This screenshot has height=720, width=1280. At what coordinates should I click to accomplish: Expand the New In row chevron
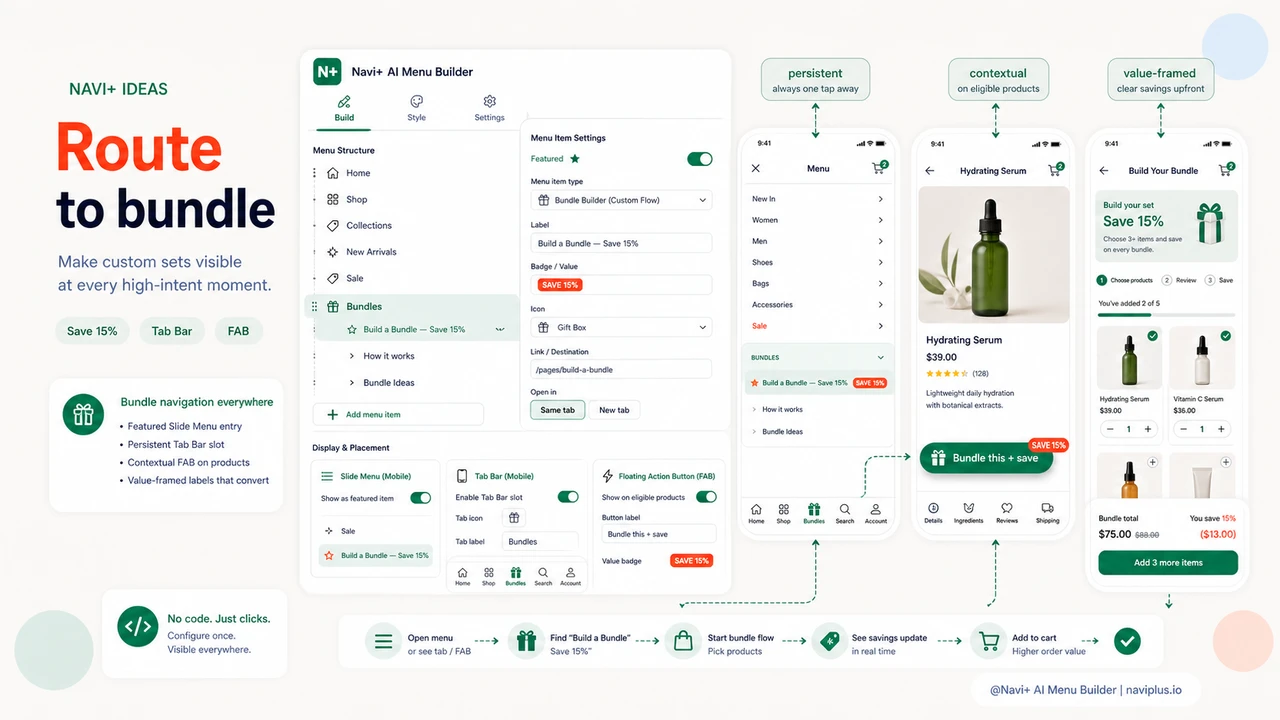pyautogui.click(x=880, y=199)
